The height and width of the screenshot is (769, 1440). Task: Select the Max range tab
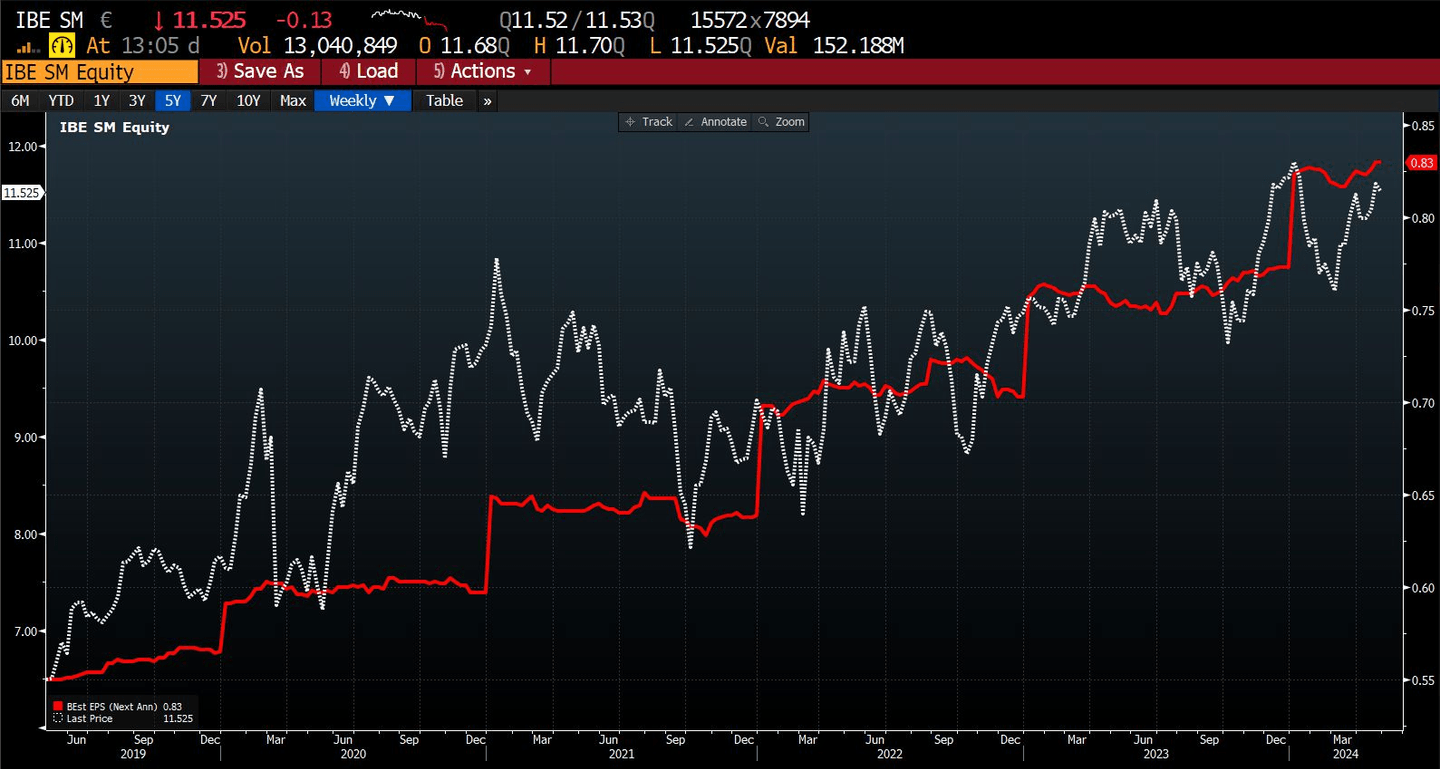292,100
